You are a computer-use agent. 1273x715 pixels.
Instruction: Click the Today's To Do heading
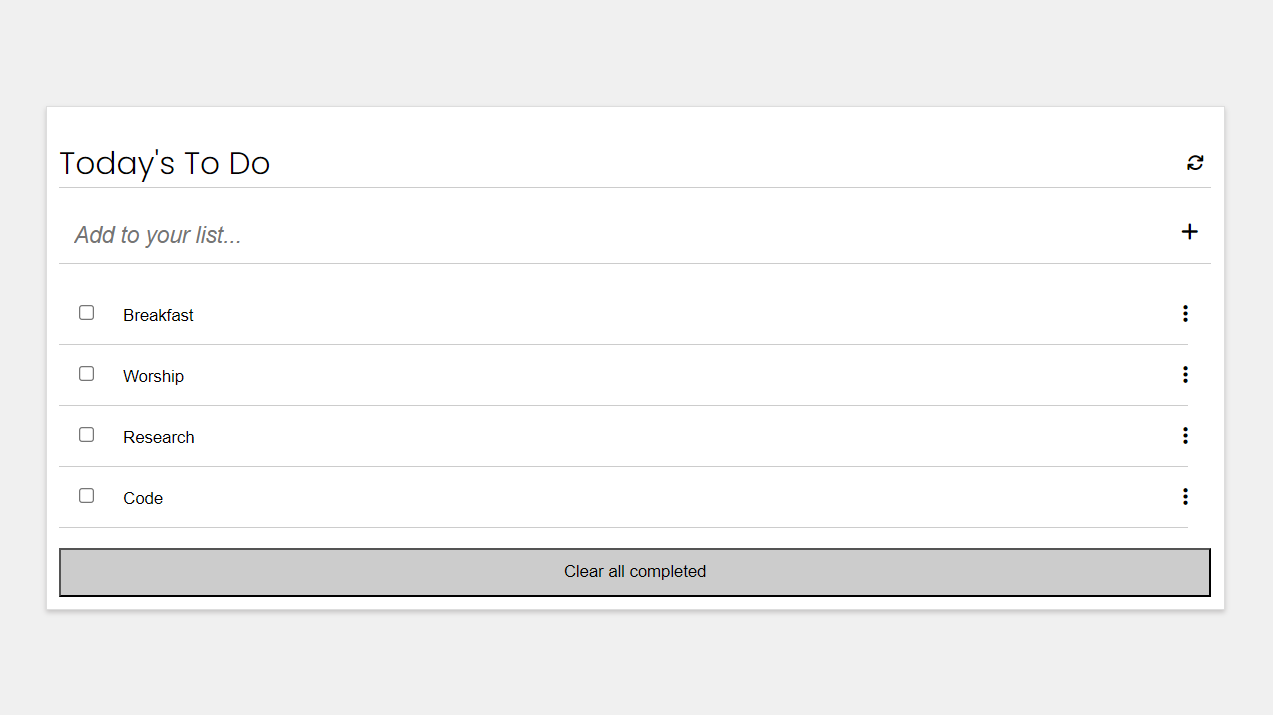(165, 163)
